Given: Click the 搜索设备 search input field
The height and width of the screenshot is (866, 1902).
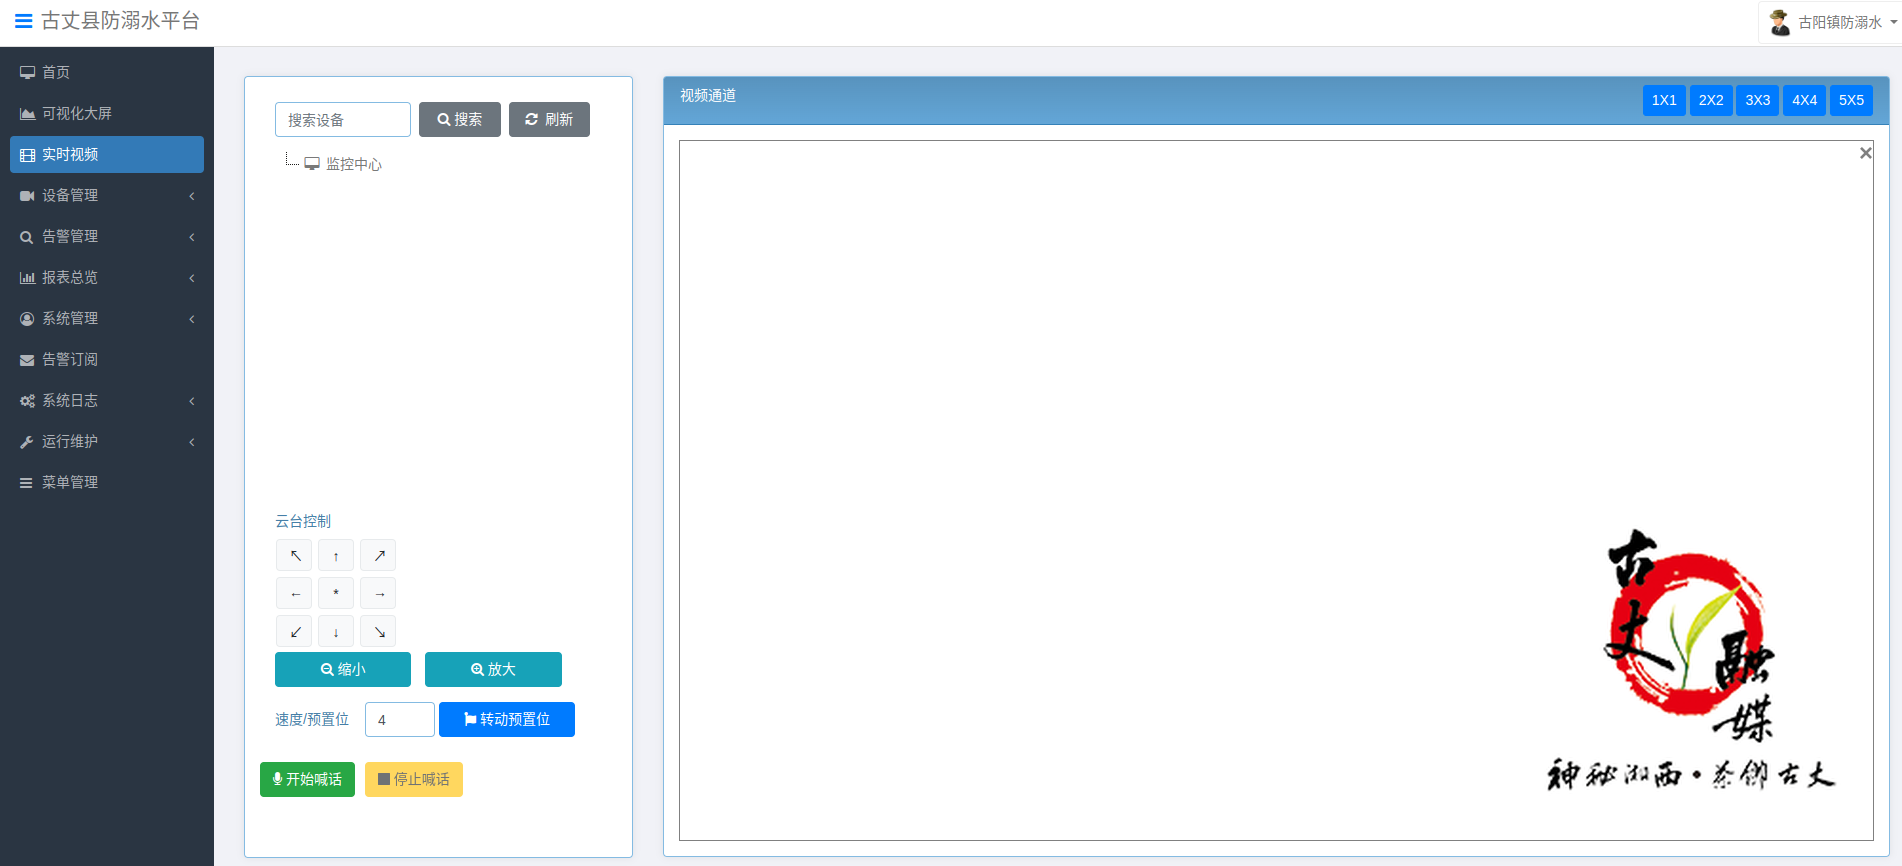Looking at the screenshot, I should click(342, 120).
